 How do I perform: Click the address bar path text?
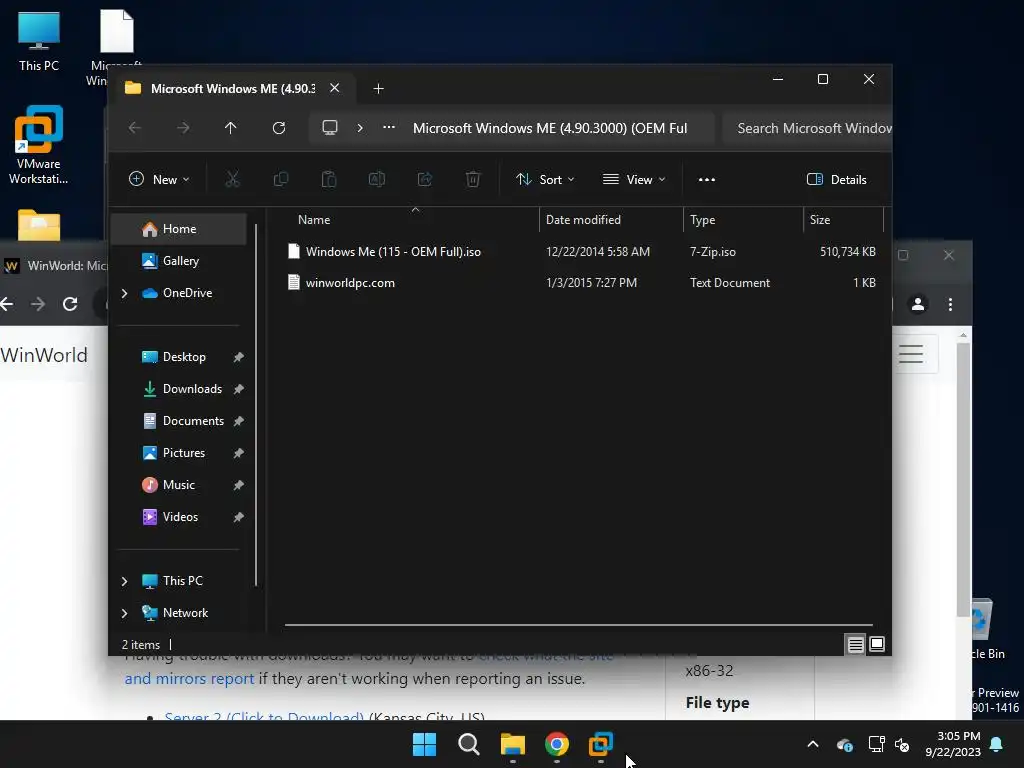pyautogui.click(x=550, y=128)
